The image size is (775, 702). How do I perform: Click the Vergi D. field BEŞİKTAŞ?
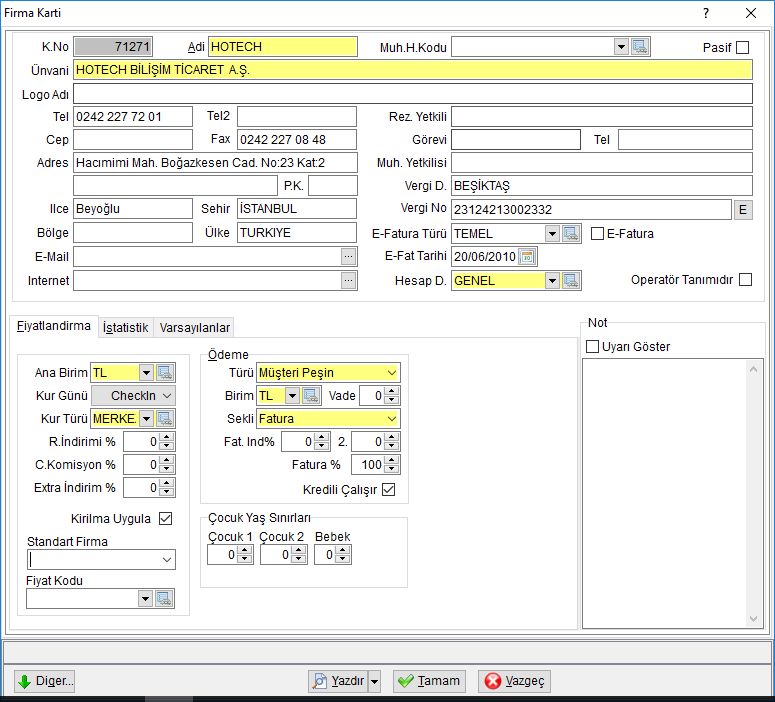602,186
